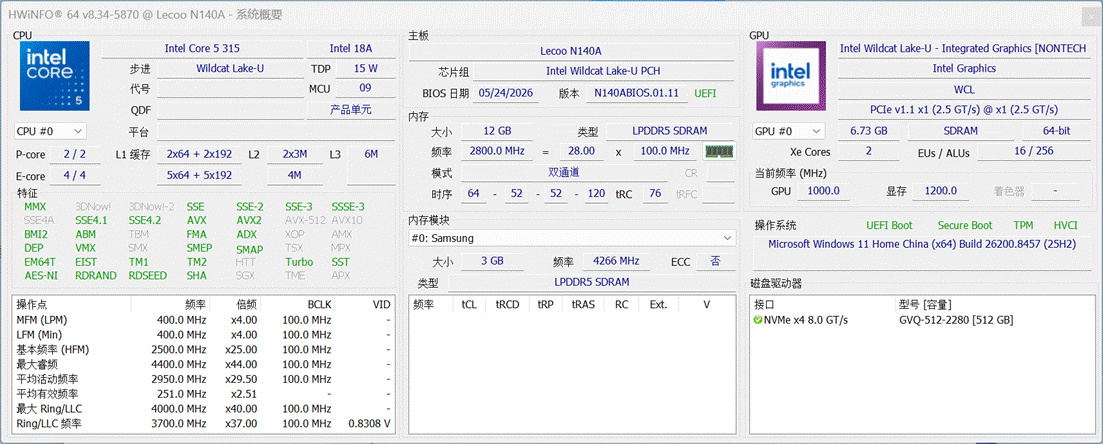Image resolution: width=1103 pixels, height=444 pixels.
Task: Click the PCIe v1.1 x1 bus field
Action: tap(964, 110)
